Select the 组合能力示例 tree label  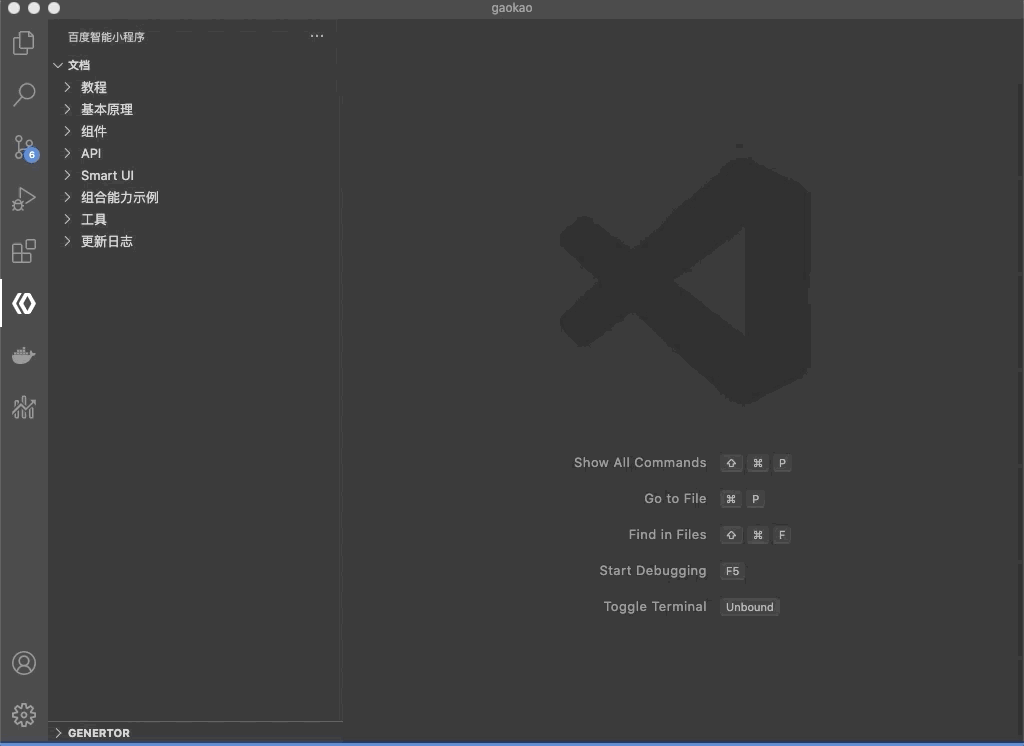coord(120,197)
